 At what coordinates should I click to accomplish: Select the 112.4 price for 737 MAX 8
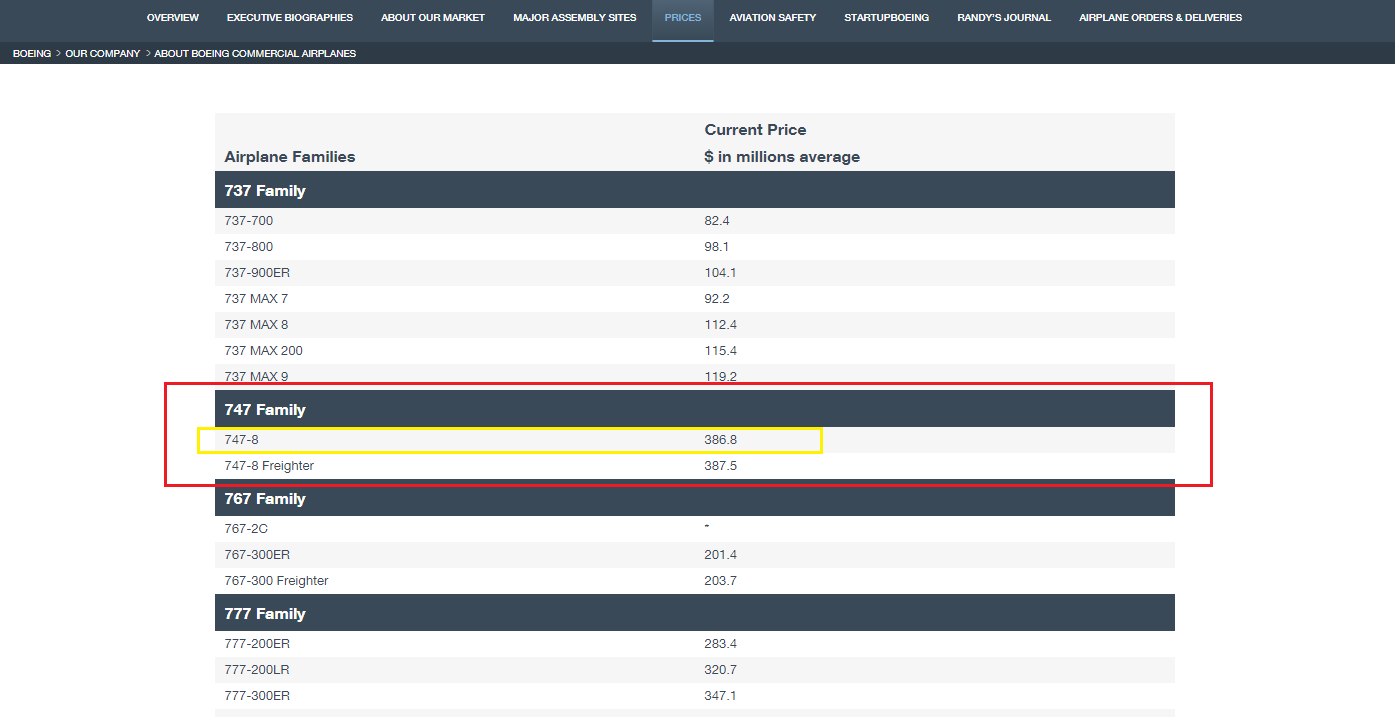tap(721, 325)
